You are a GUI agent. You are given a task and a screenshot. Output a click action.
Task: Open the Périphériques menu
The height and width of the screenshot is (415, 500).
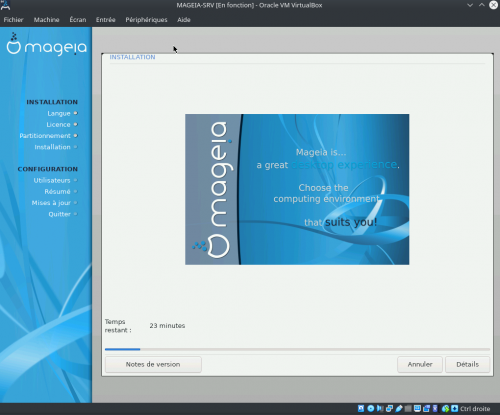click(x=146, y=20)
